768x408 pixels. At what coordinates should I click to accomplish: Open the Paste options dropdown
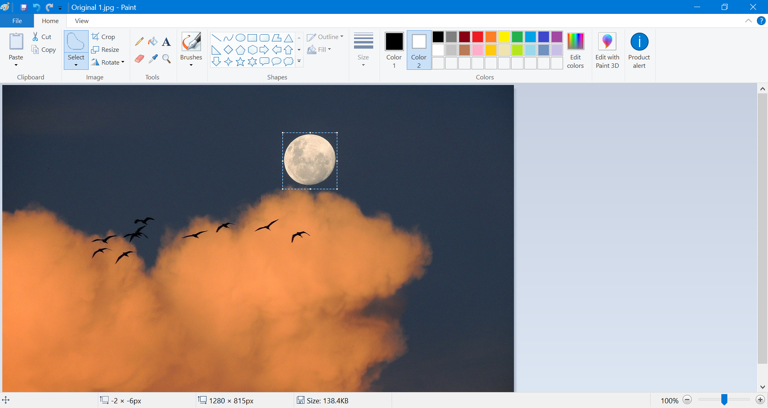pyautogui.click(x=16, y=65)
